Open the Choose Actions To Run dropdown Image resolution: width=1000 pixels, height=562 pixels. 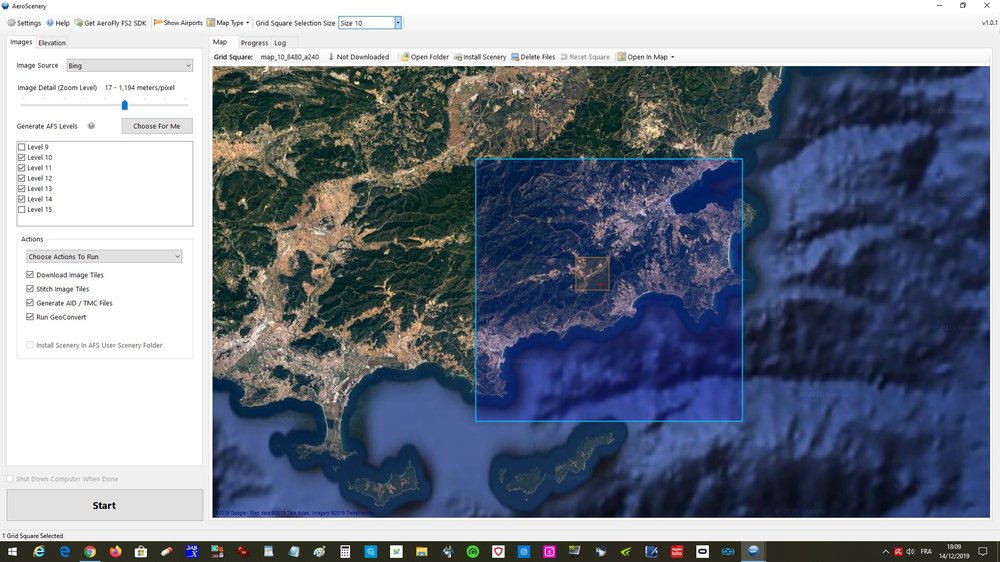(x=104, y=256)
